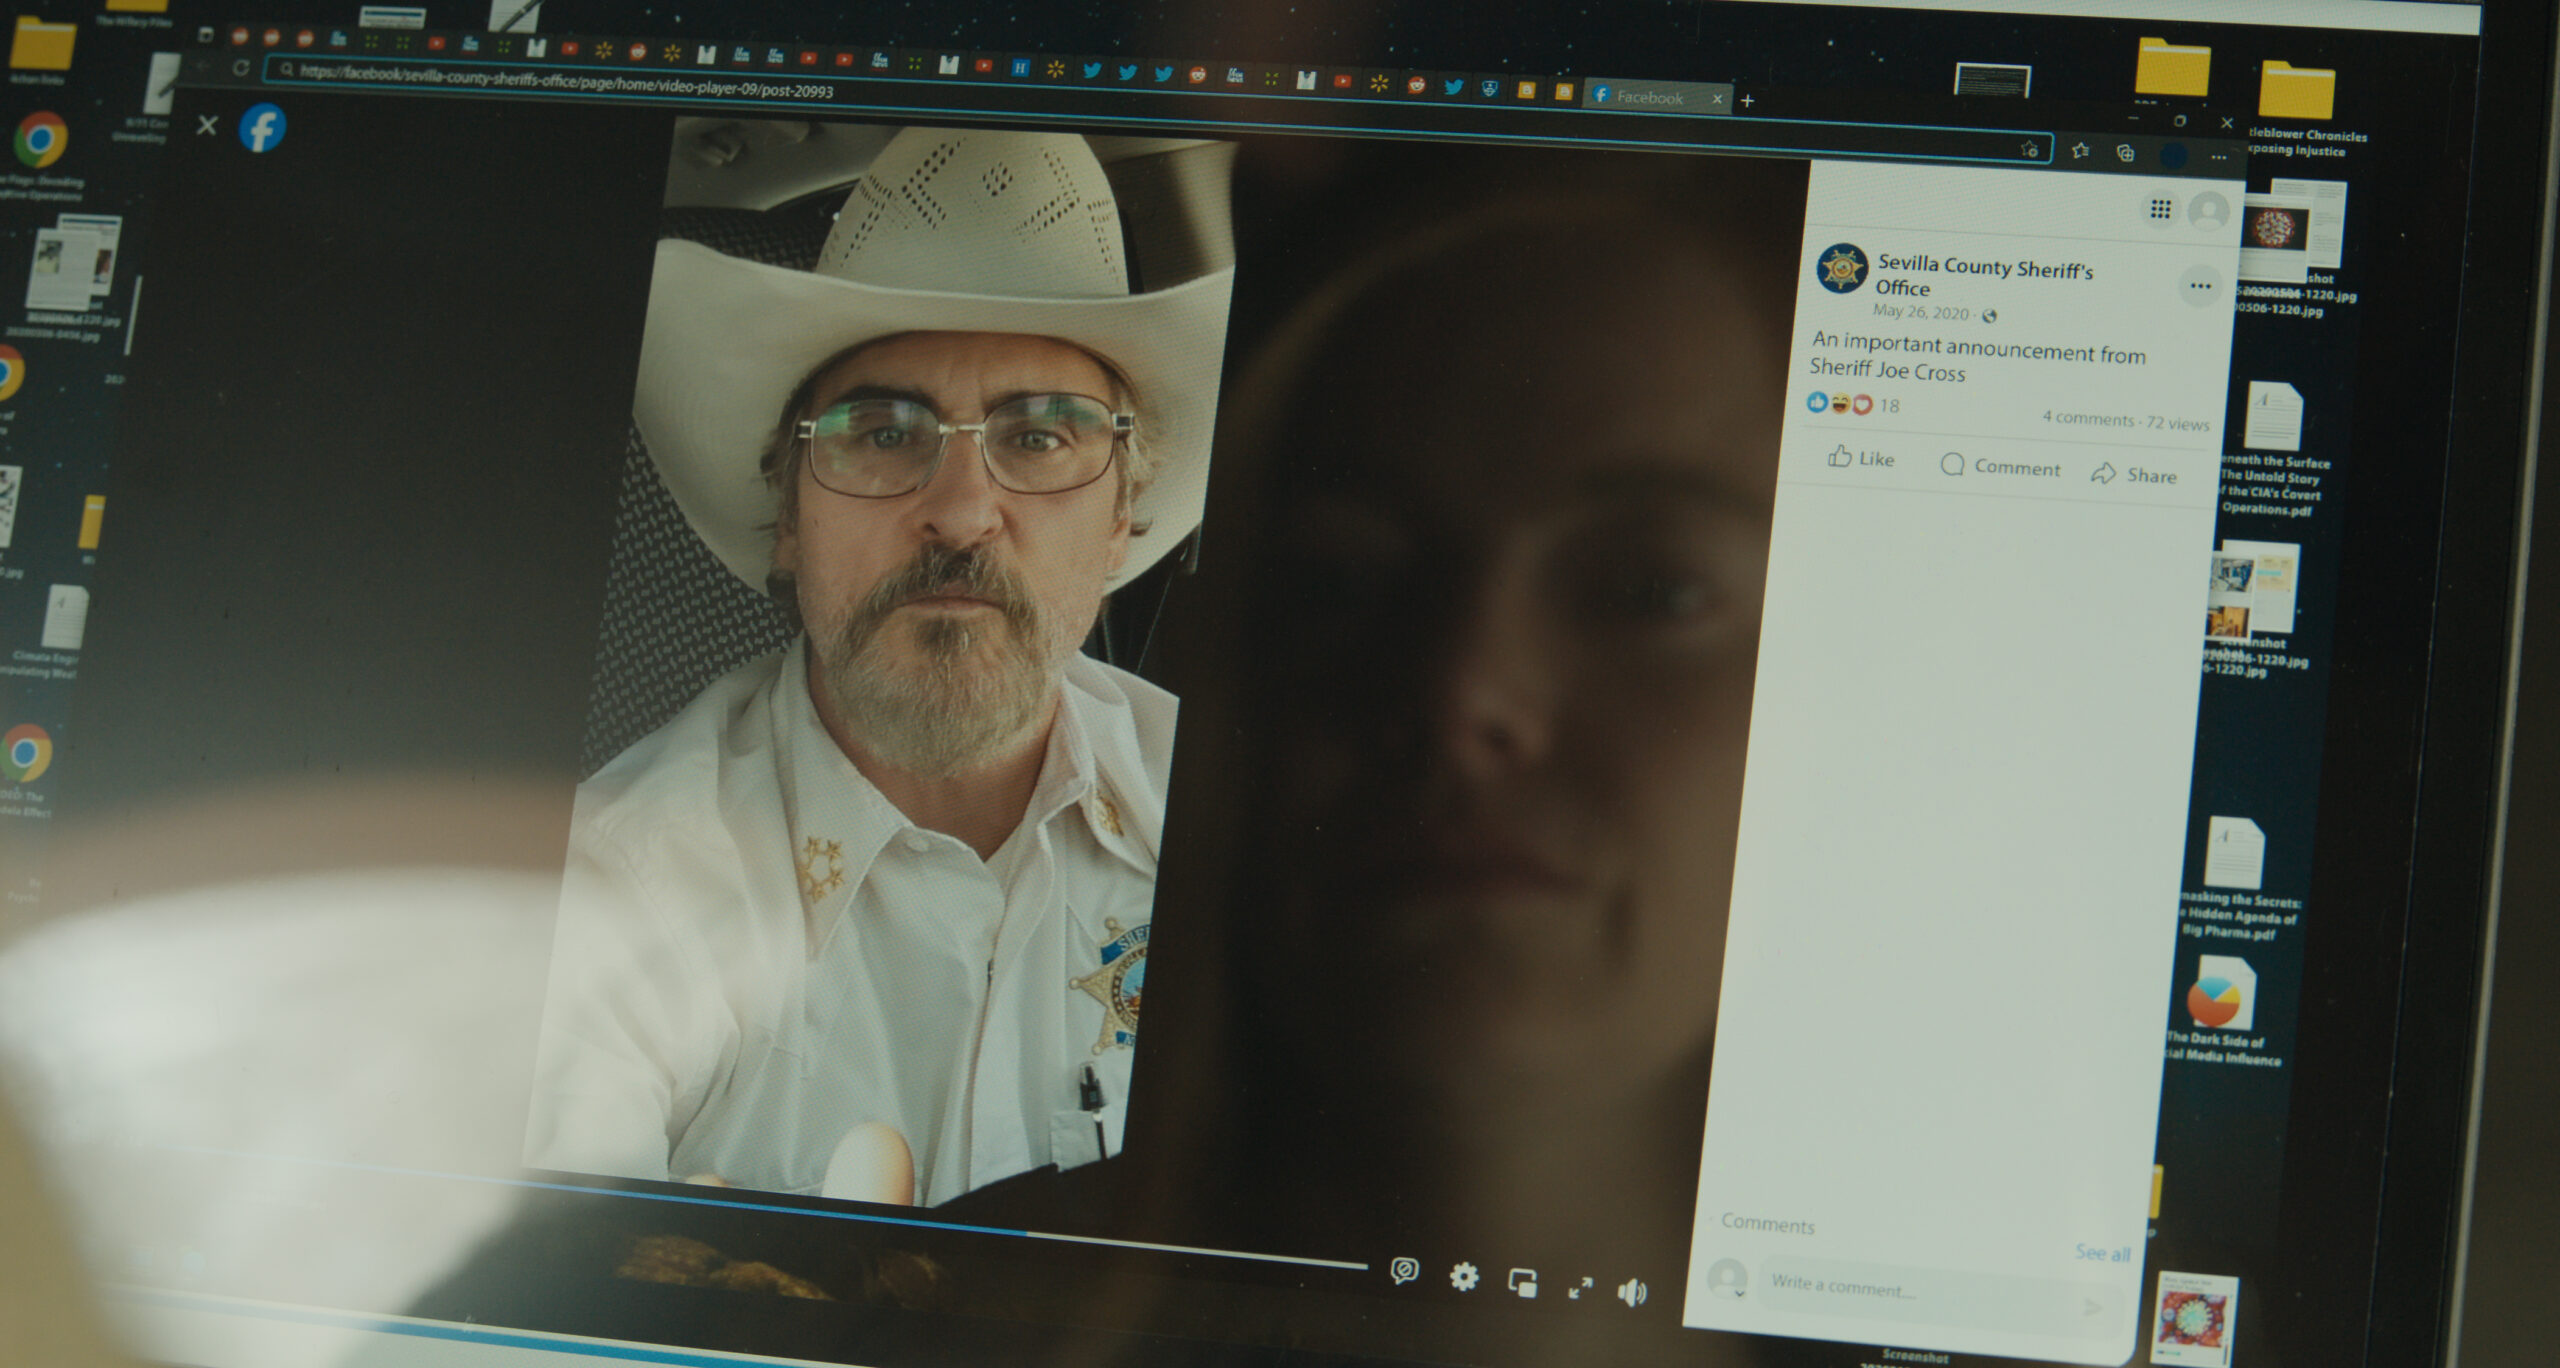Enable picture-in-picture mode for the video
Screen dimensions: 2560x1368
1522,1282
